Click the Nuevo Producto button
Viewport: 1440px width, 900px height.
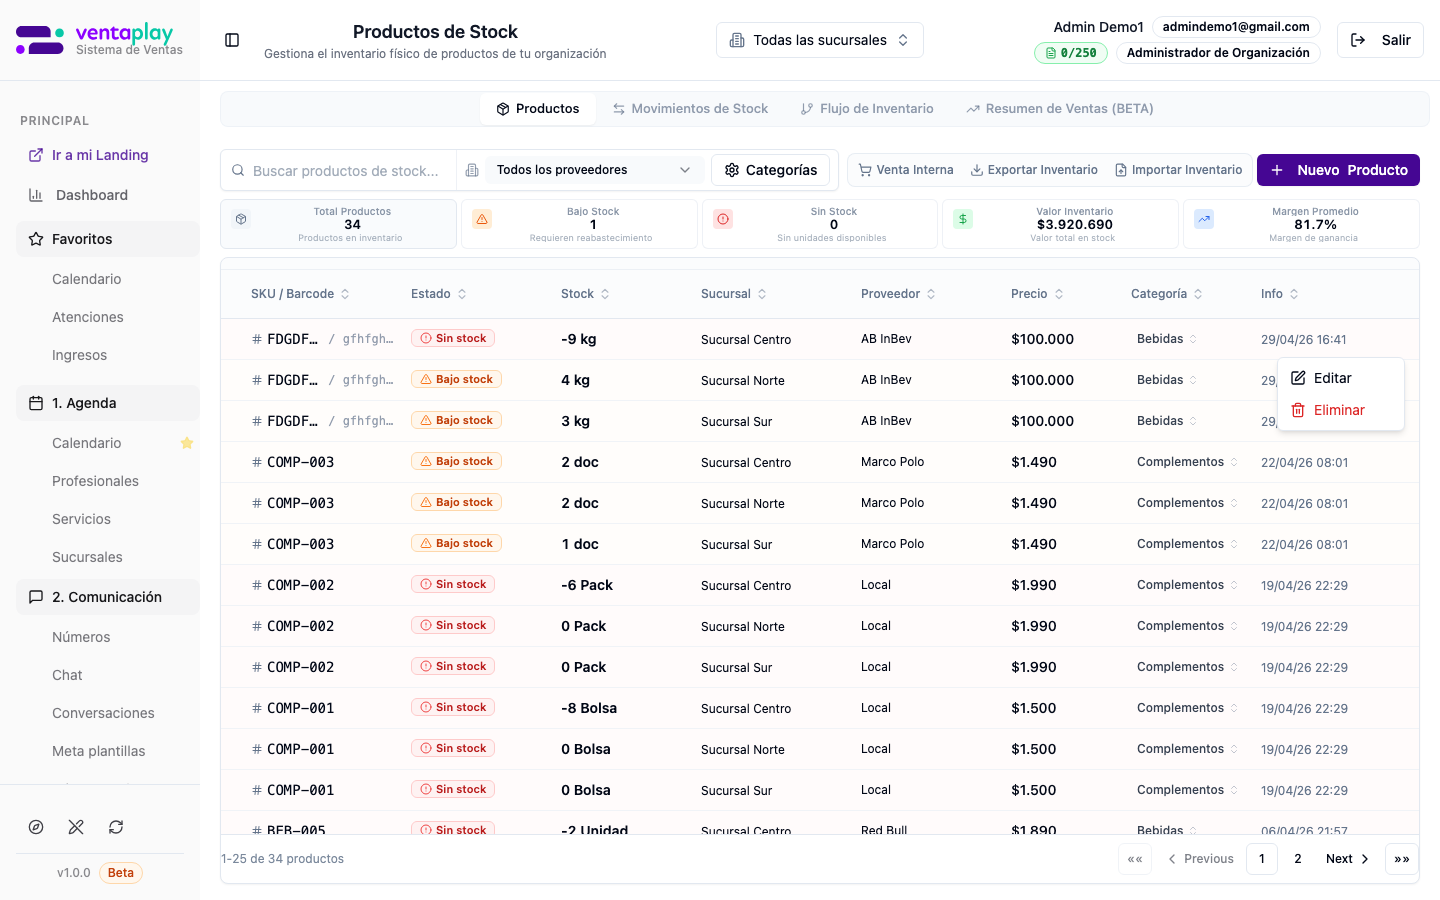click(1338, 170)
